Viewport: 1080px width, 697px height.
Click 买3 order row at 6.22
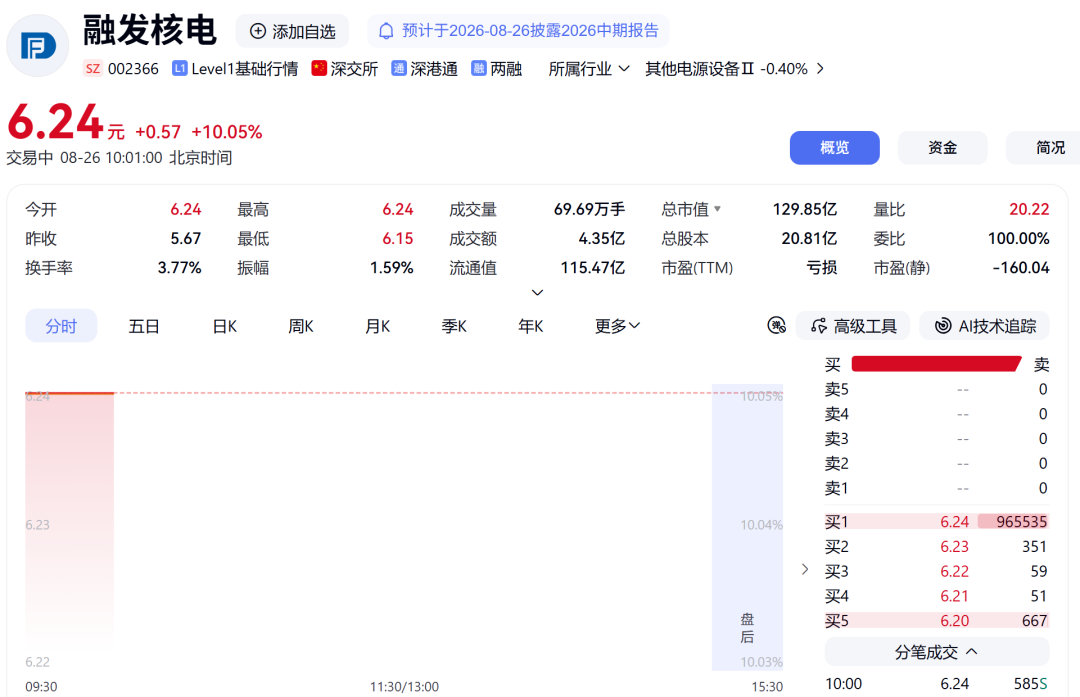[937, 571]
